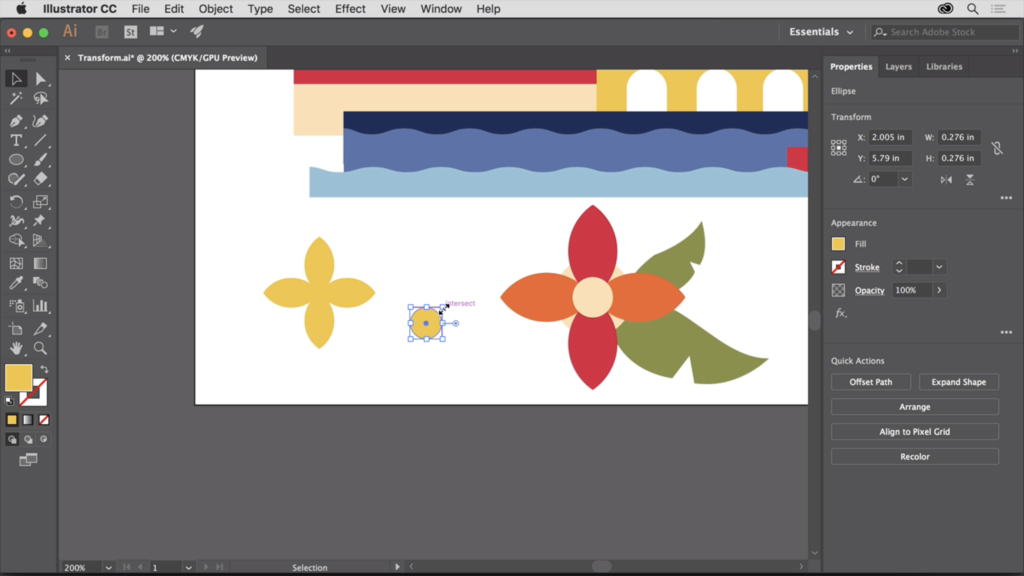Open the Essentials workspace switcher

(821, 32)
